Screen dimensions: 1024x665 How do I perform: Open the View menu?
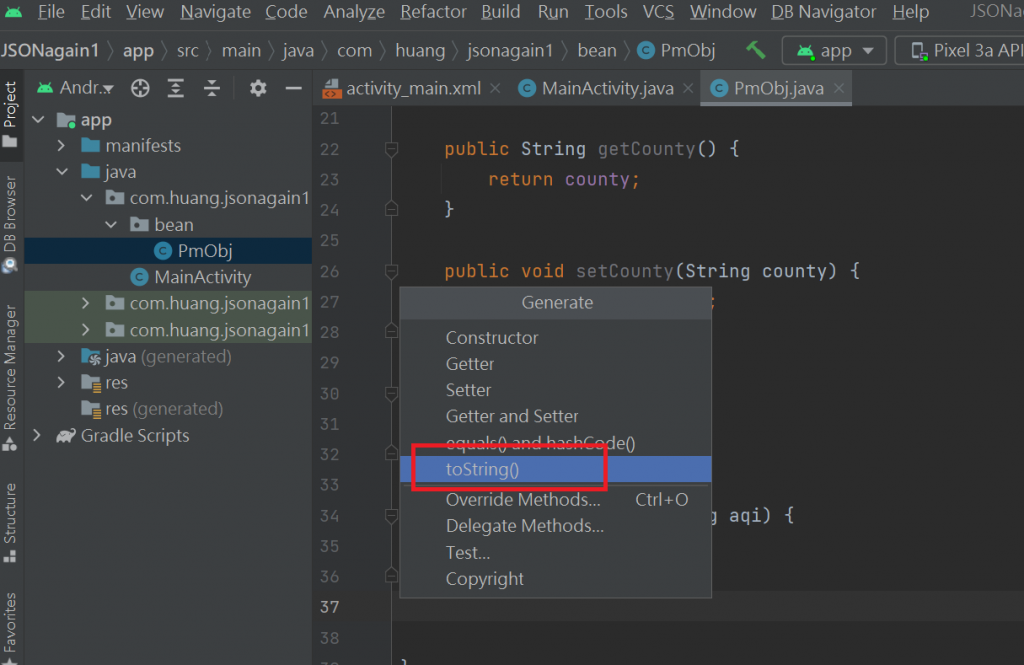[x=144, y=12]
